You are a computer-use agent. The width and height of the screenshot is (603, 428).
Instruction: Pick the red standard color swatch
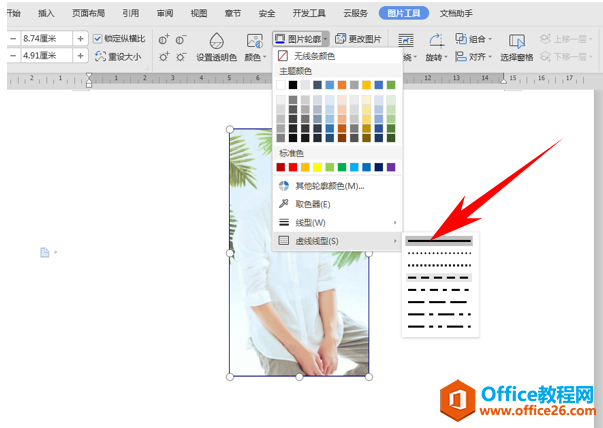click(x=293, y=167)
